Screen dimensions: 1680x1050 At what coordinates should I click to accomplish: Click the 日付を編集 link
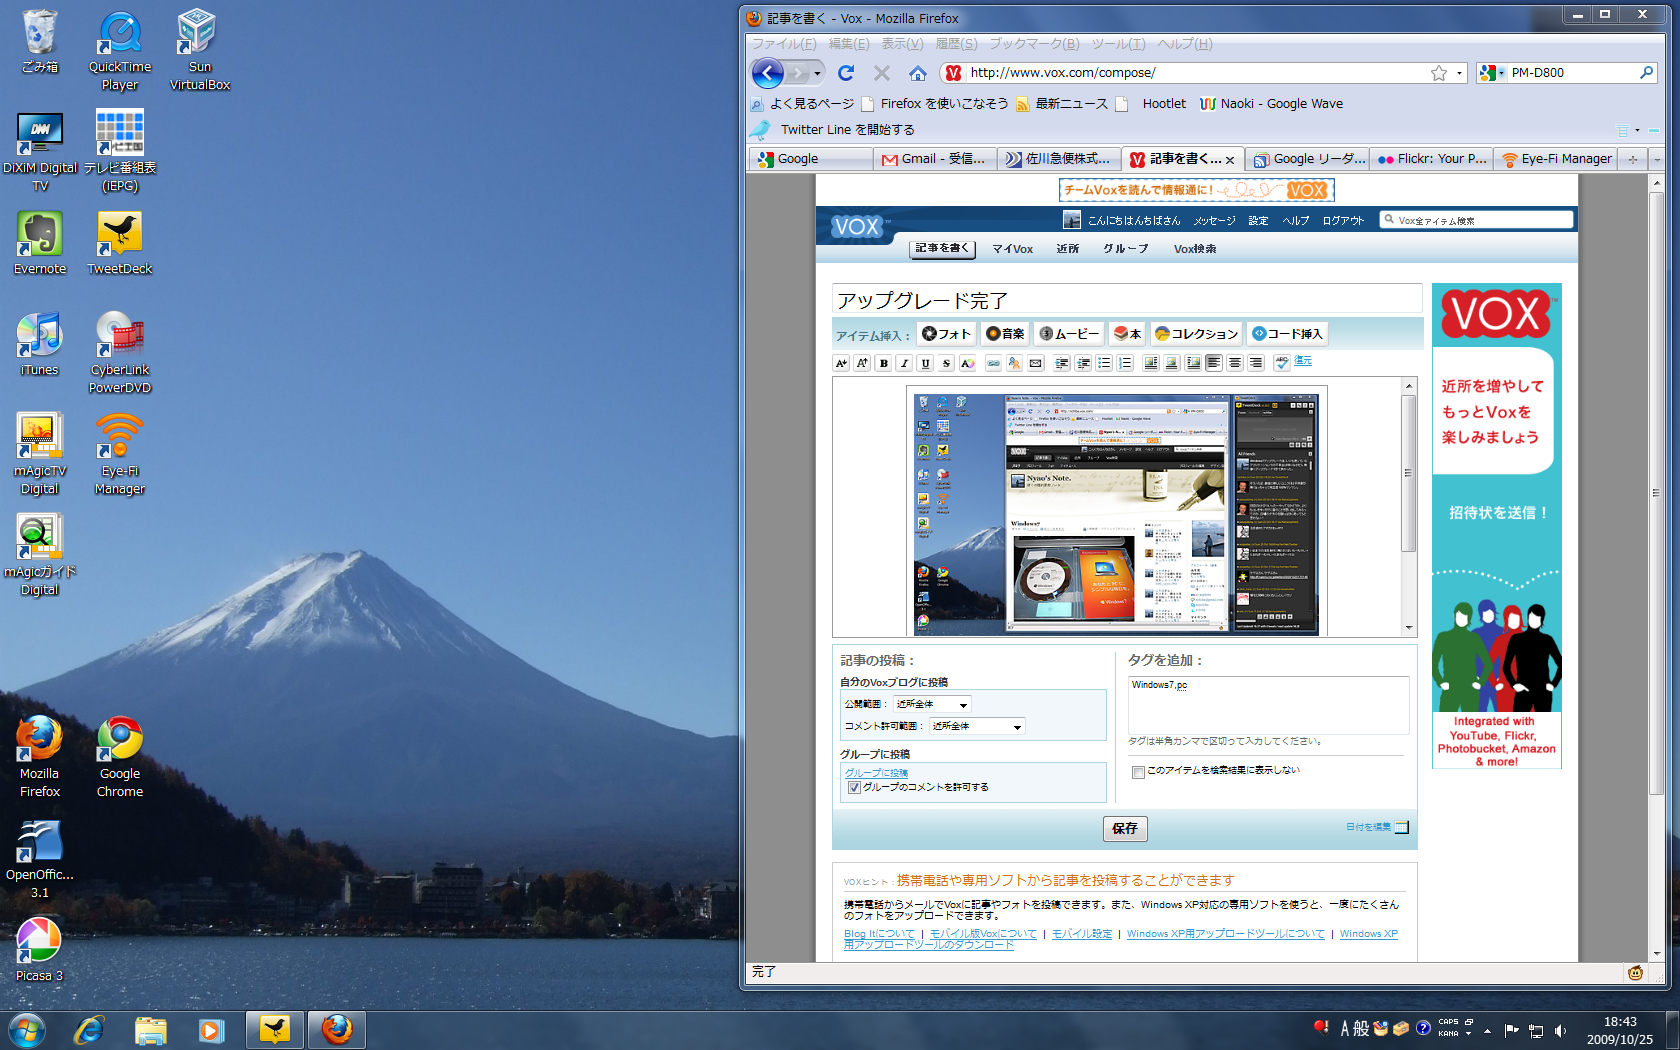1368,827
